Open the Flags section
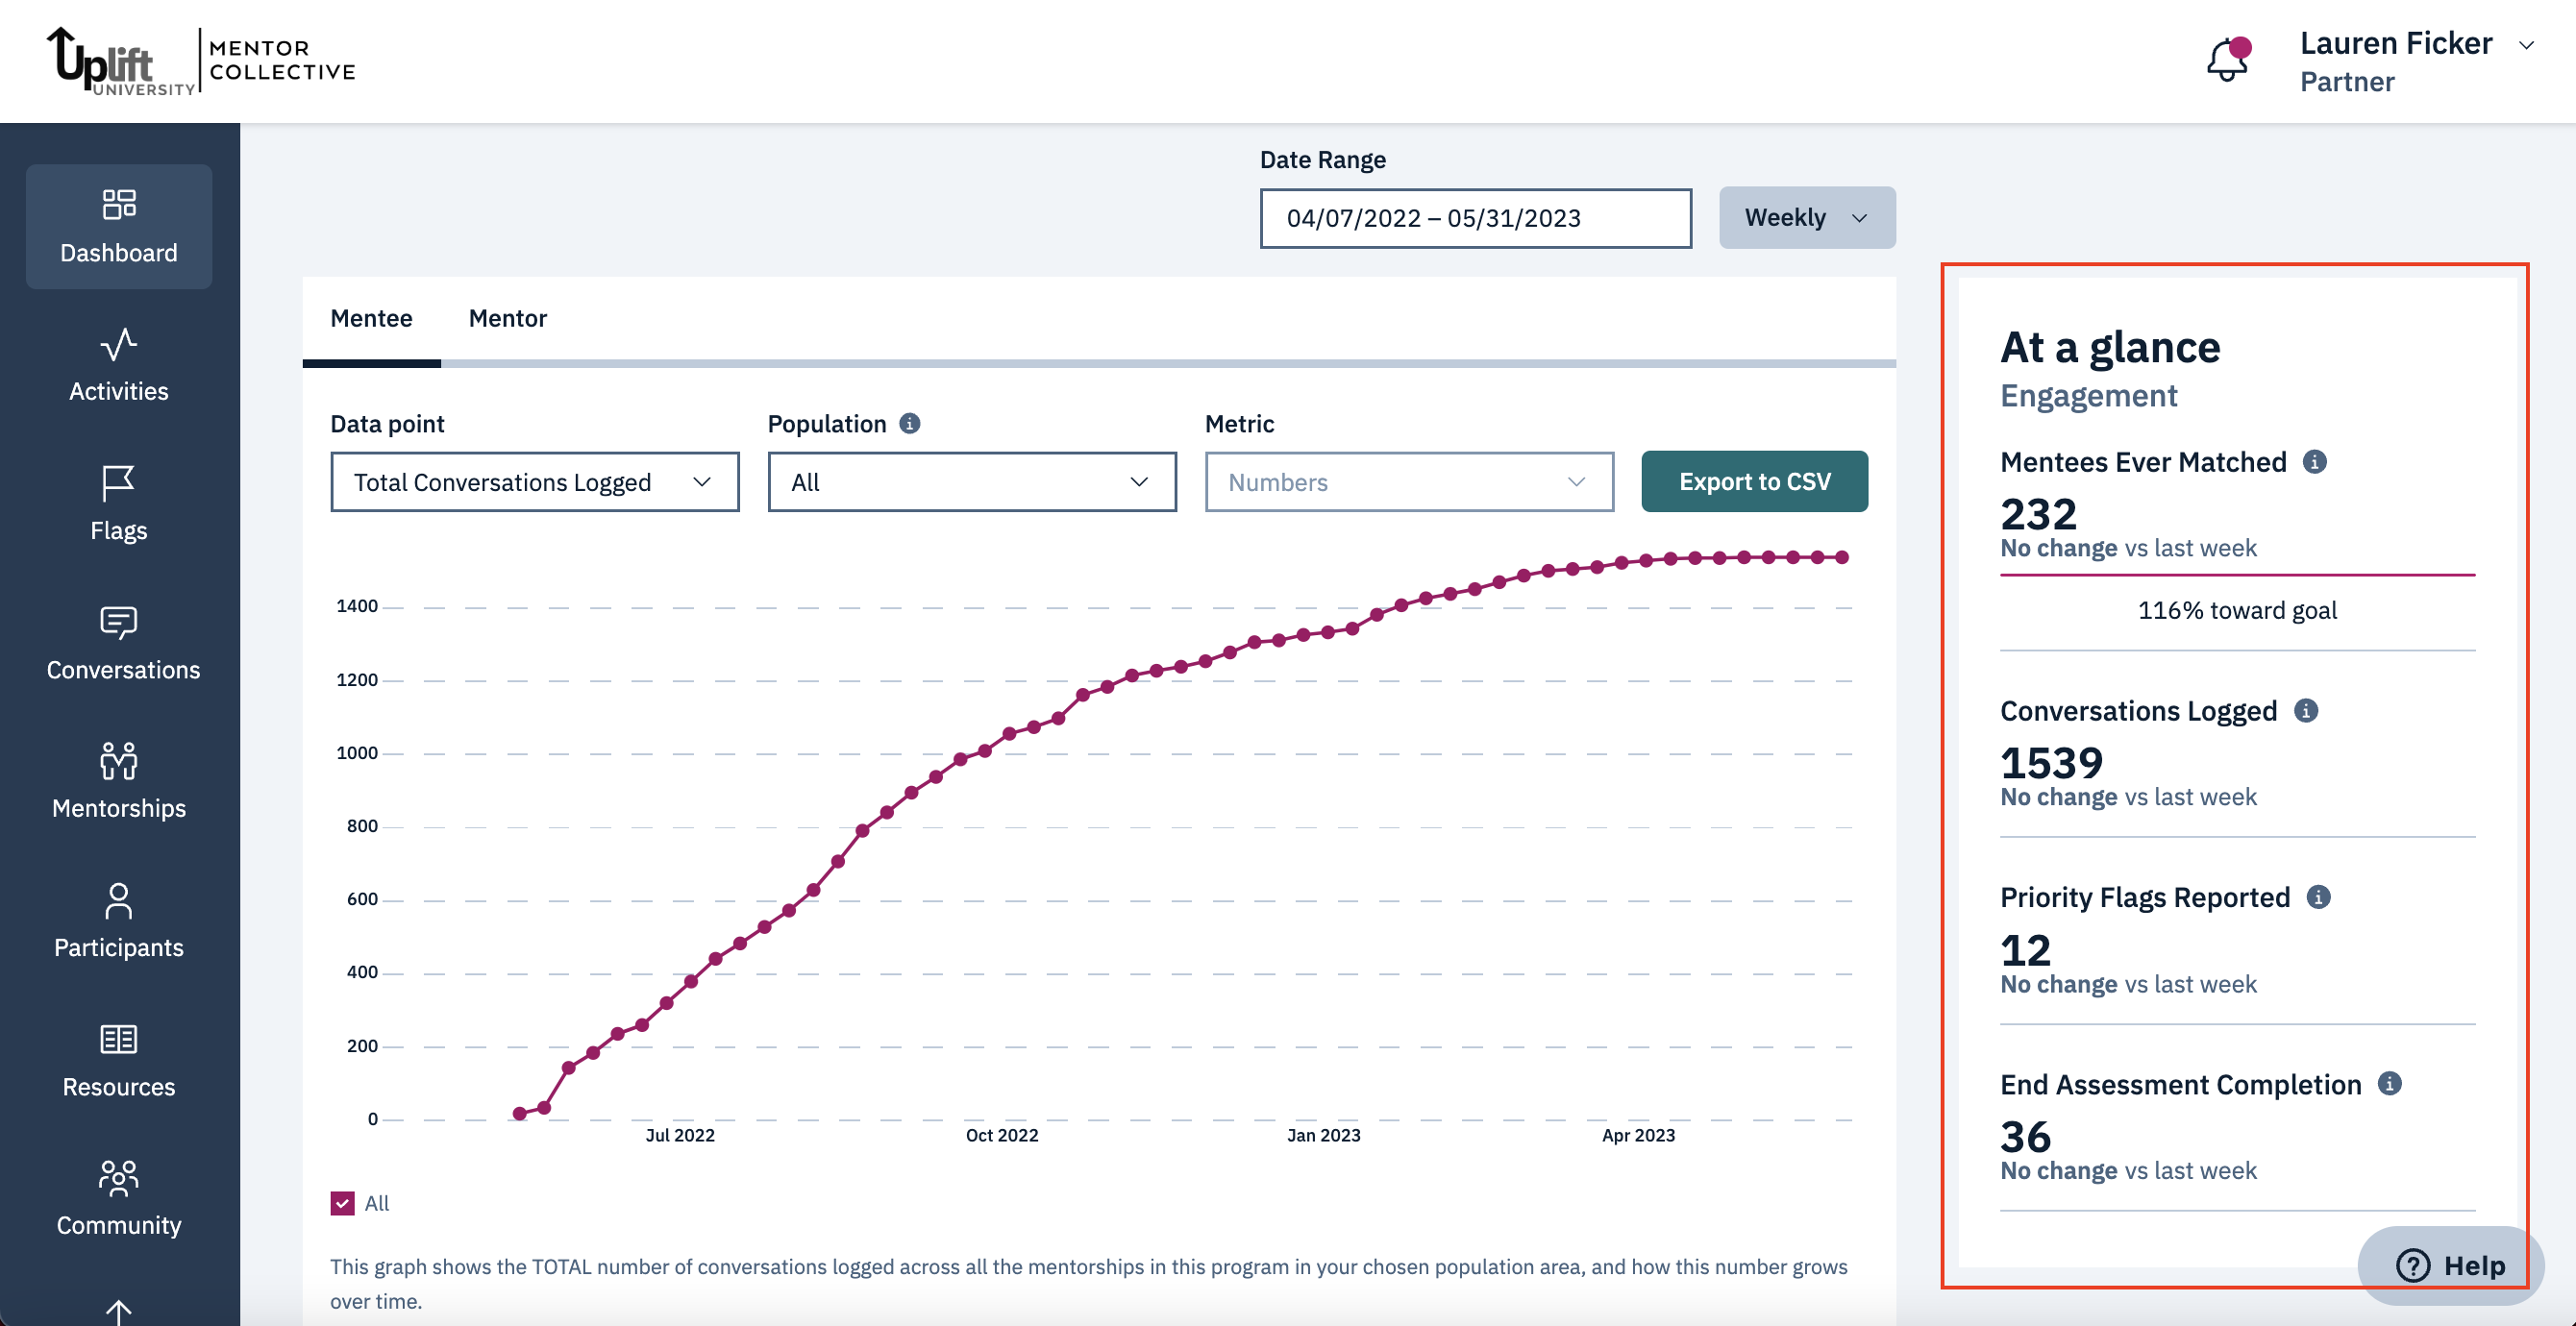The height and width of the screenshot is (1326, 2576). click(118, 503)
